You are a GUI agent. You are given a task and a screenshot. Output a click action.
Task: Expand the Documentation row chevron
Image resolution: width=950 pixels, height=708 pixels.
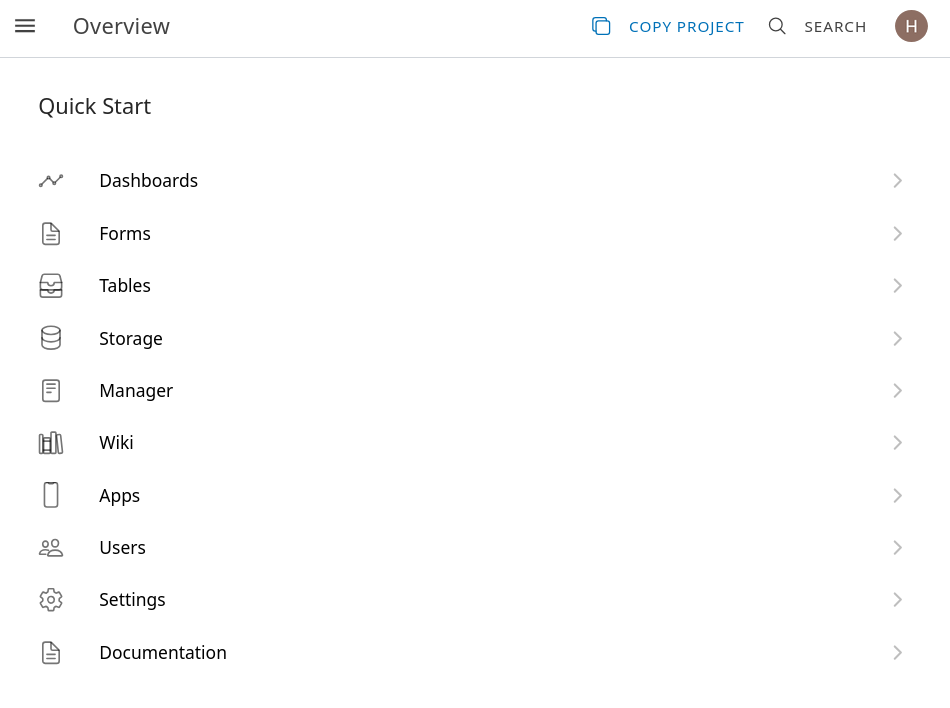(897, 653)
